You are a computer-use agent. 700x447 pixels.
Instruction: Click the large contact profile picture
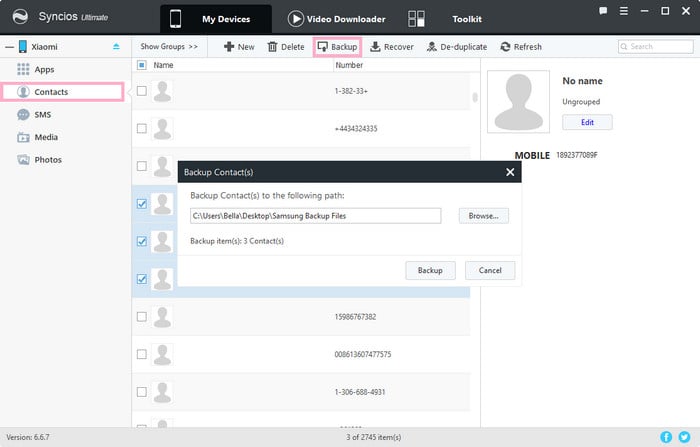(x=518, y=101)
